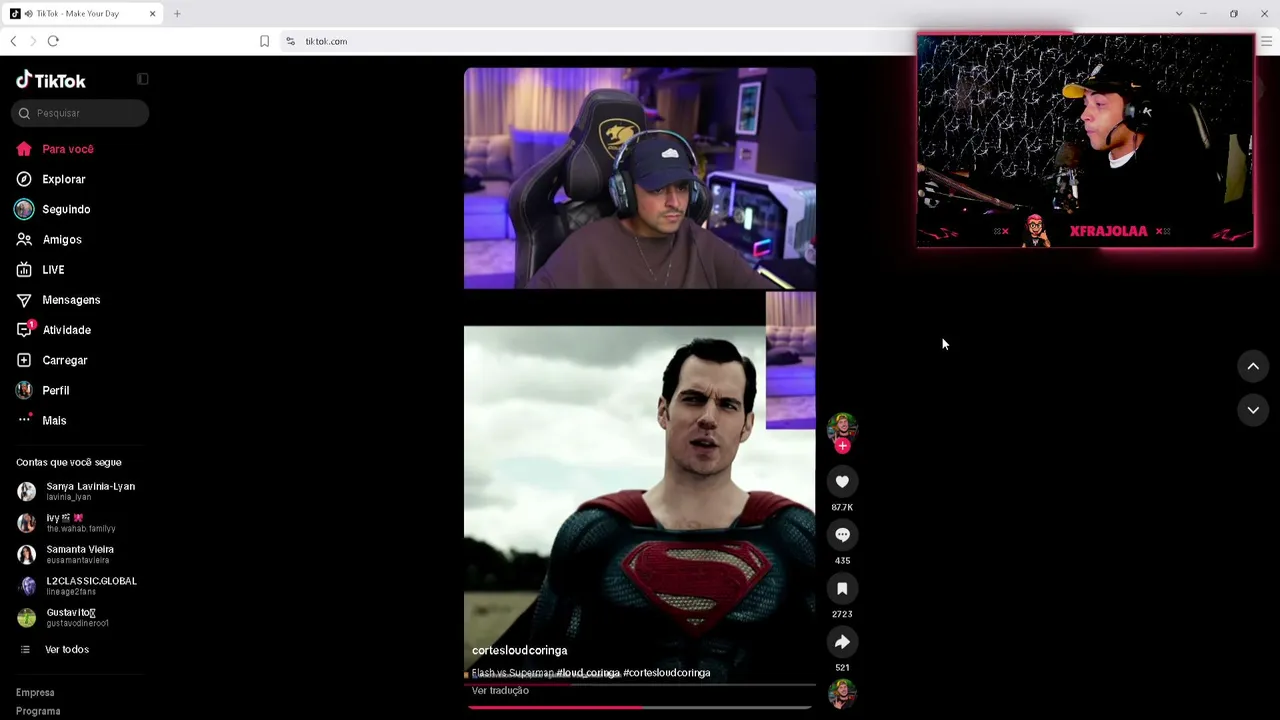1280x720 pixels.
Task: Open a new browser tab
Action: coord(177,14)
